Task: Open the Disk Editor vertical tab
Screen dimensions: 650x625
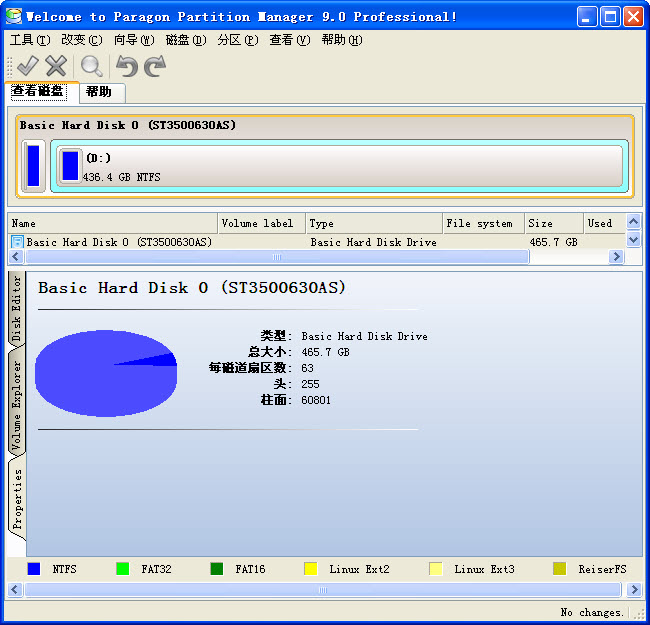Action: [16, 309]
